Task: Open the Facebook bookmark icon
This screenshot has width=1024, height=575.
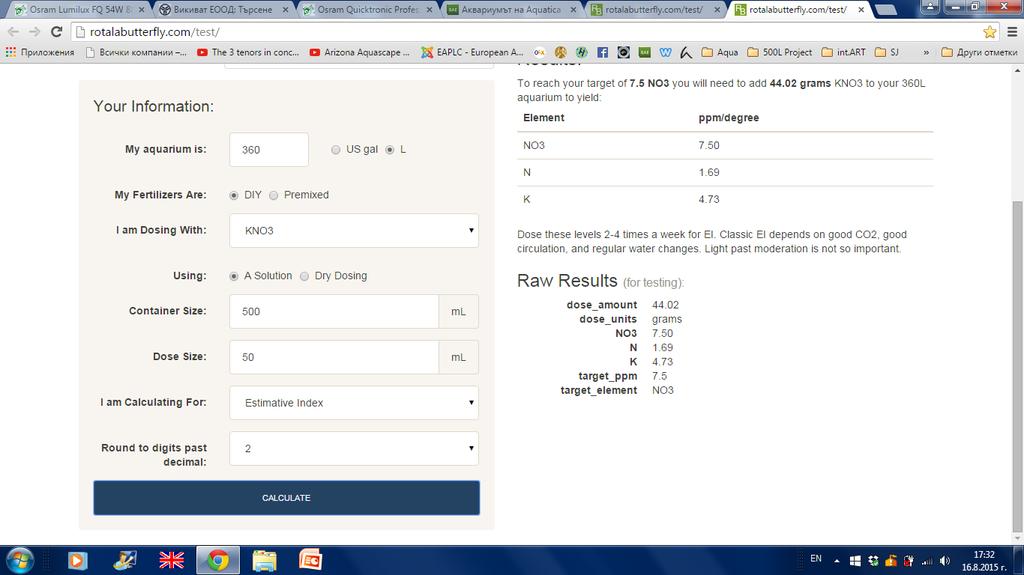Action: pyautogui.click(x=603, y=52)
